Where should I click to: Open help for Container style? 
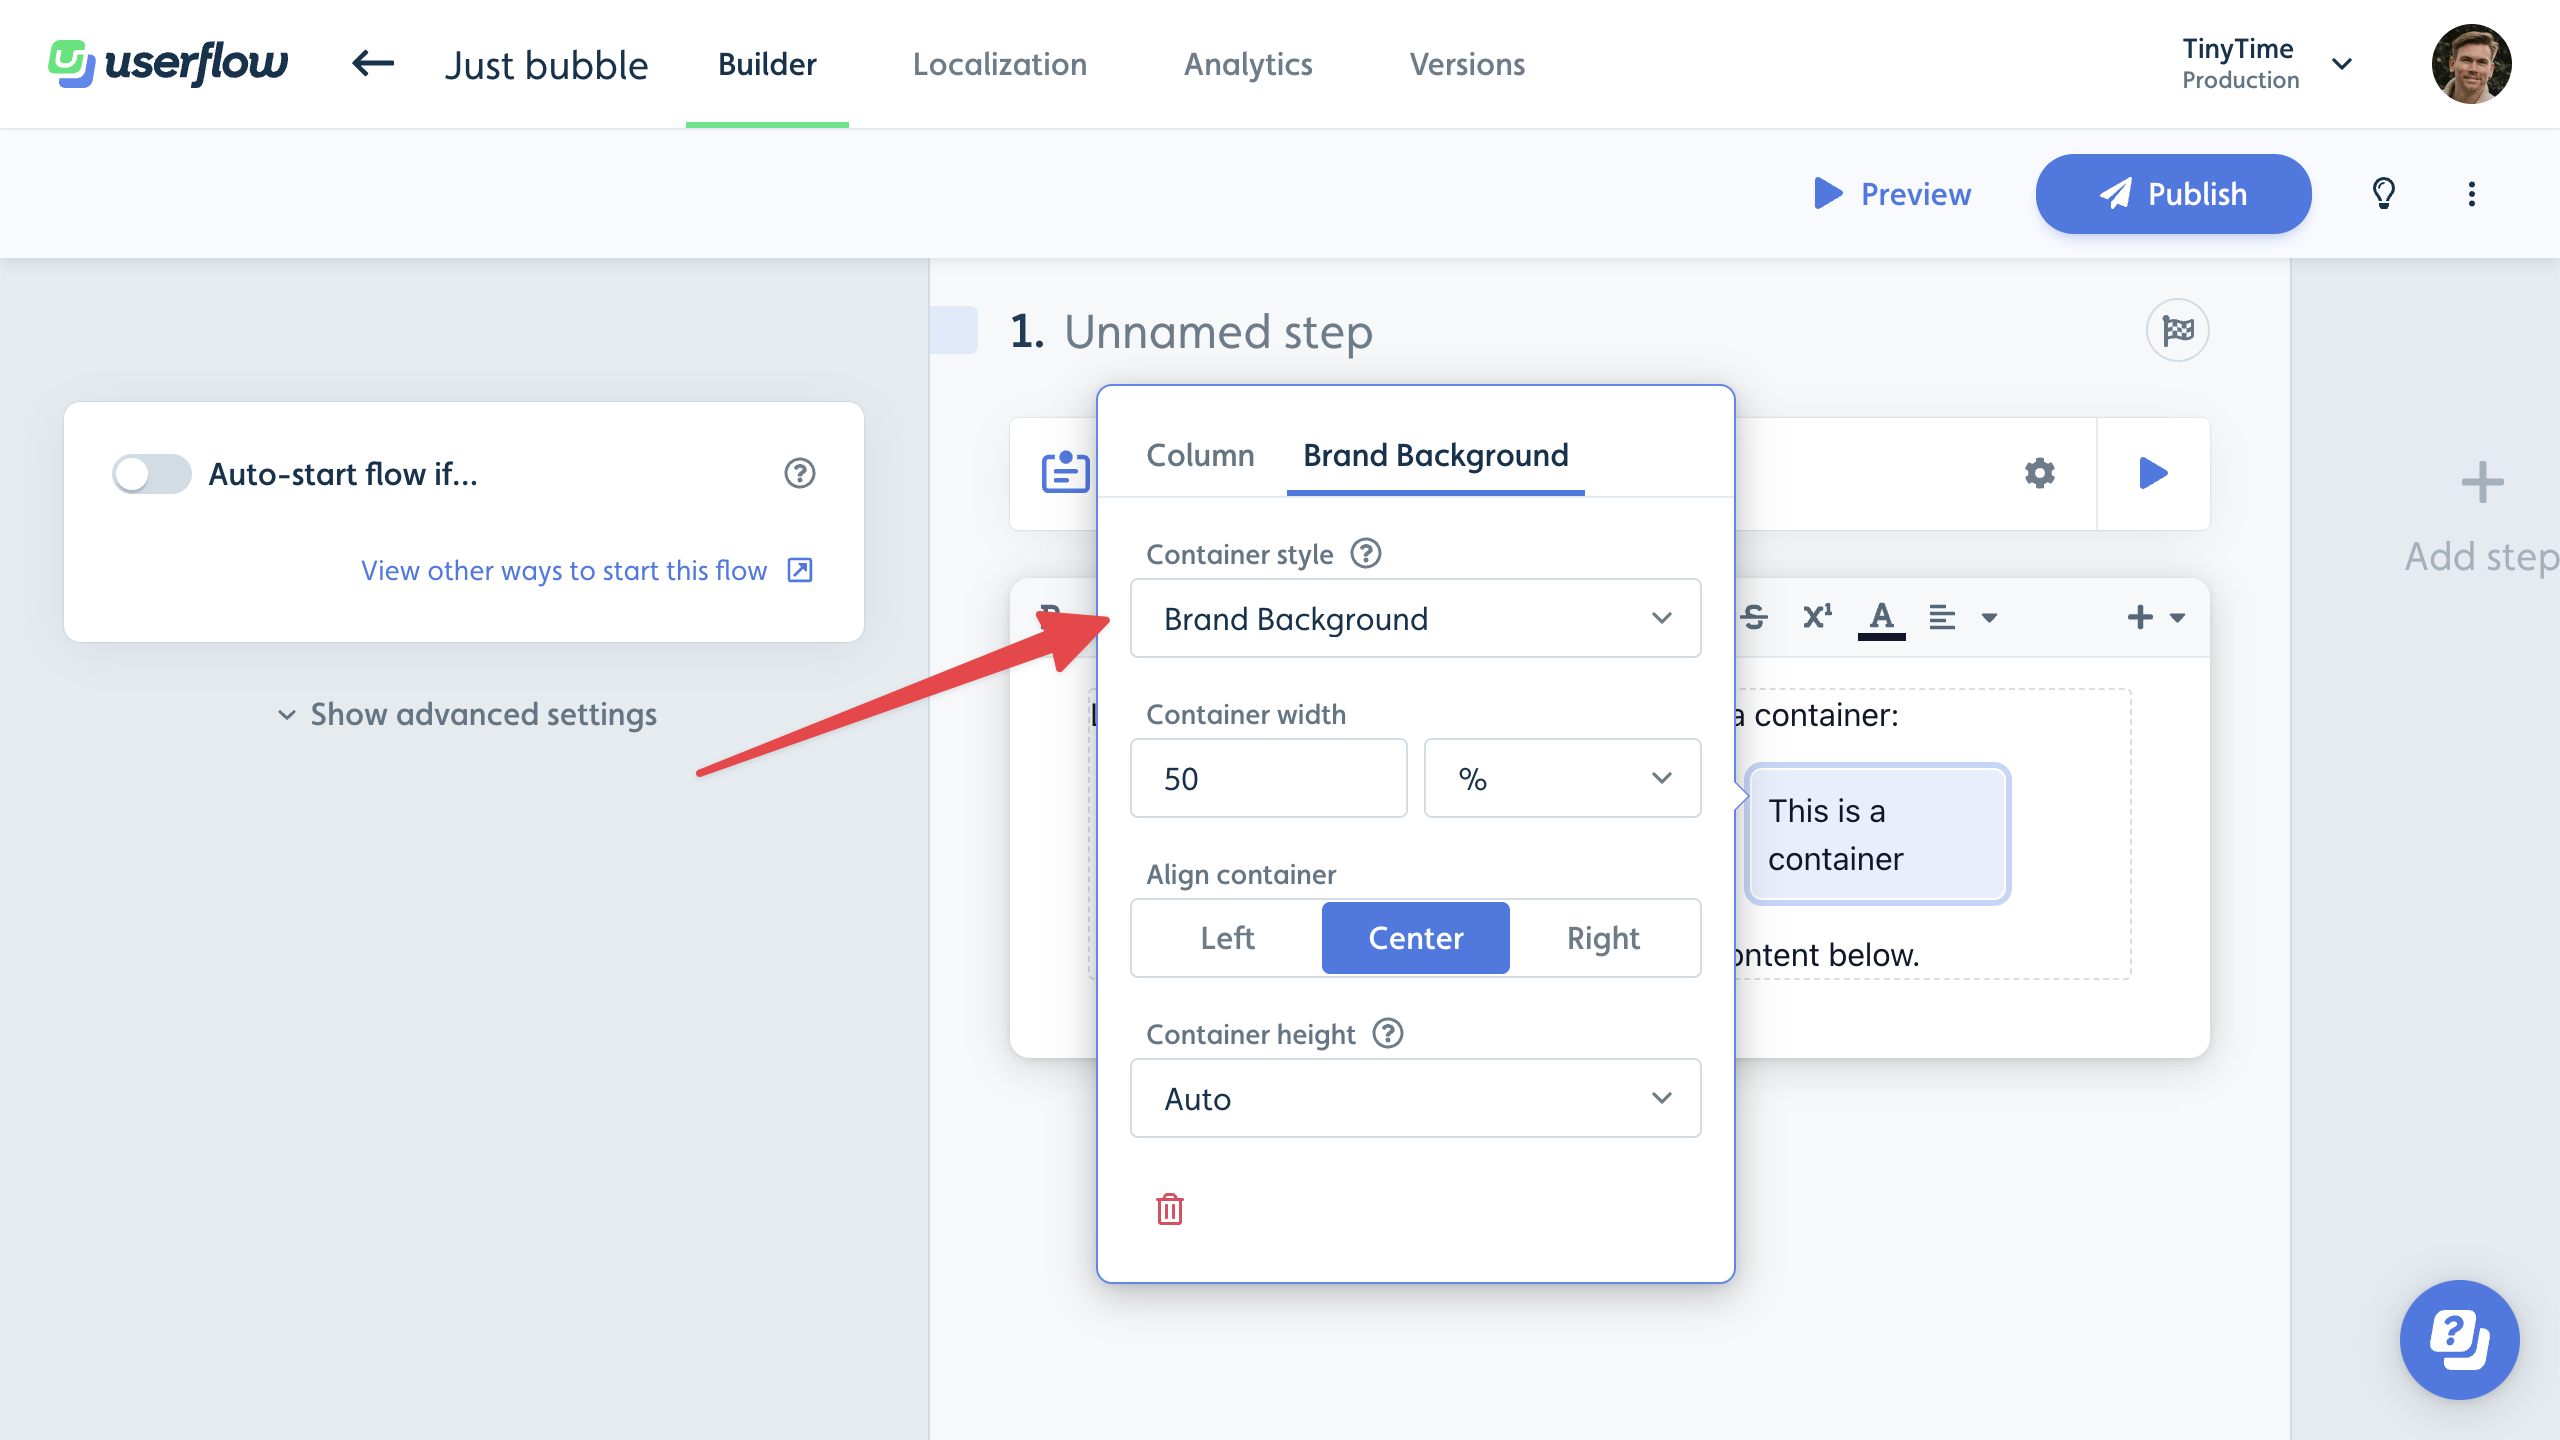click(x=1365, y=553)
